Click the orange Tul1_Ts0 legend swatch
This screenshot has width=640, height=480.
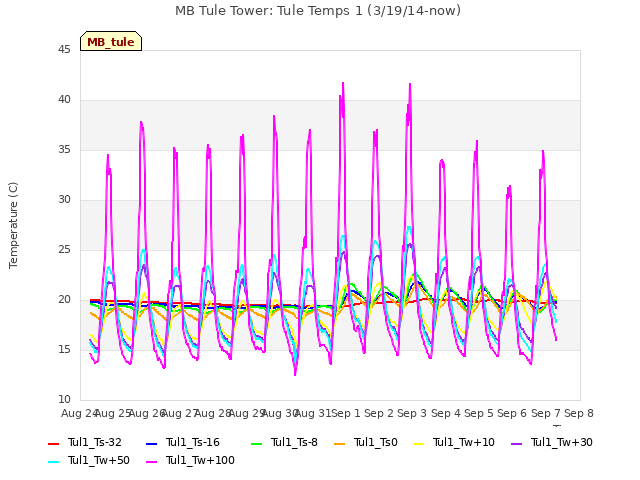click(340, 443)
